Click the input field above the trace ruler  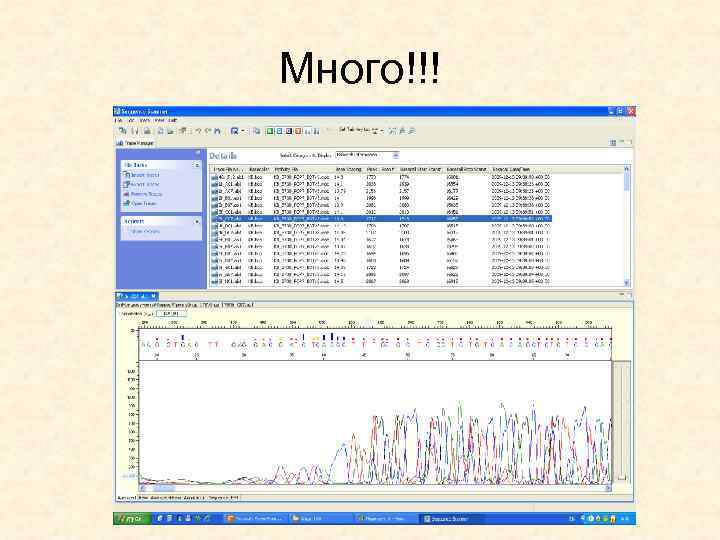click(x=171, y=314)
